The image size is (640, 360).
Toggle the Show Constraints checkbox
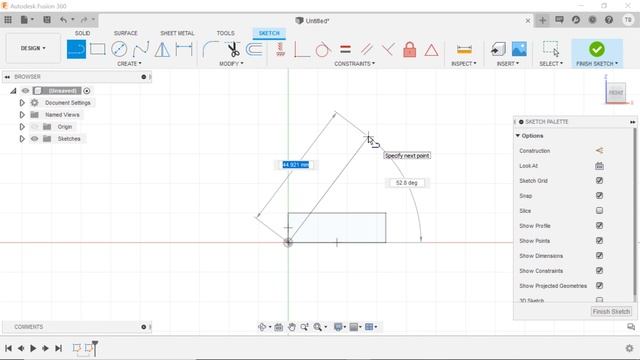coord(599,271)
